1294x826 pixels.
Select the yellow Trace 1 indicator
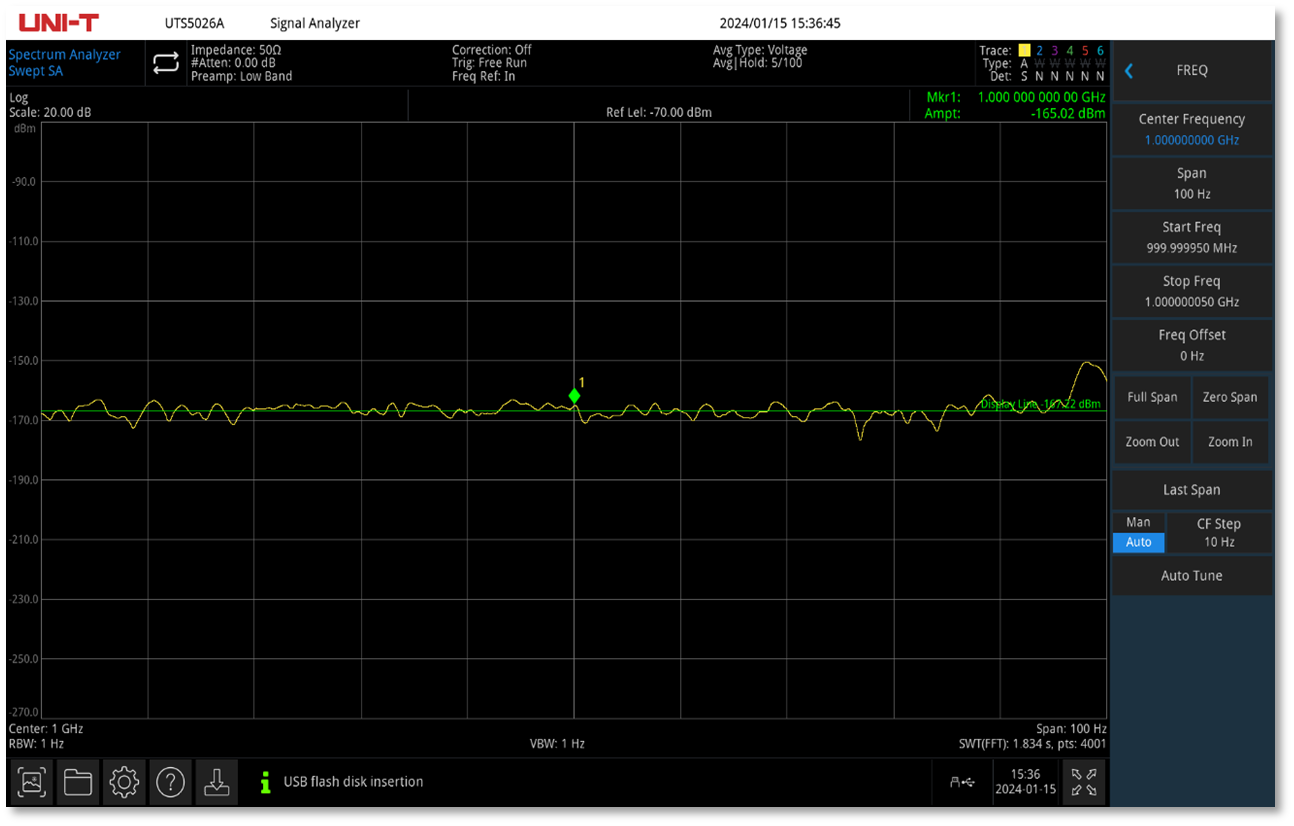click(1023, 50)
